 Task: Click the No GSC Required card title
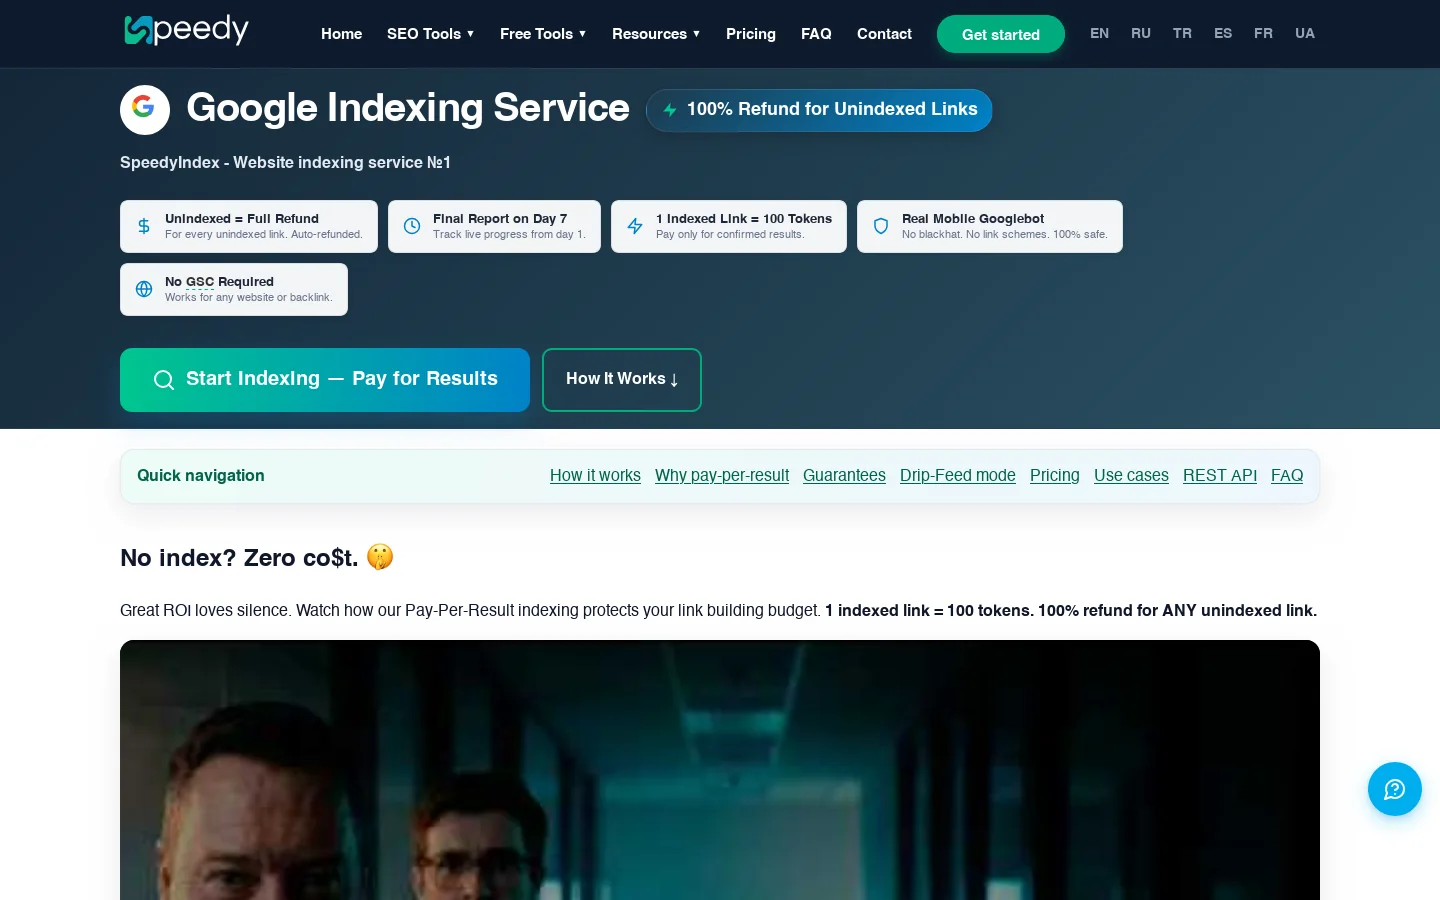219,281
